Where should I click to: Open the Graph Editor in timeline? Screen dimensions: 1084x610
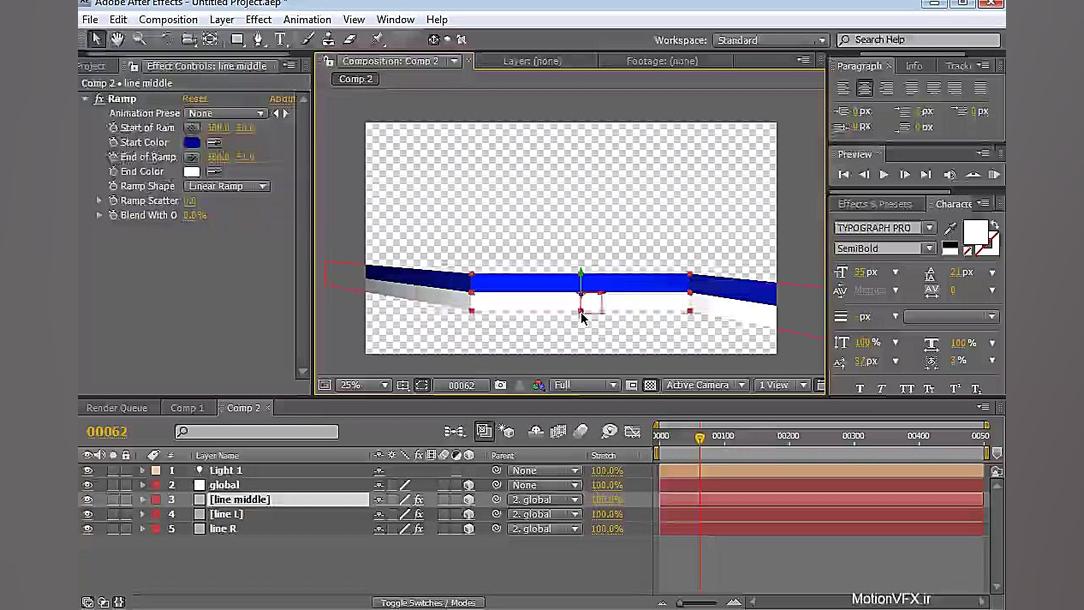point(632,432)
